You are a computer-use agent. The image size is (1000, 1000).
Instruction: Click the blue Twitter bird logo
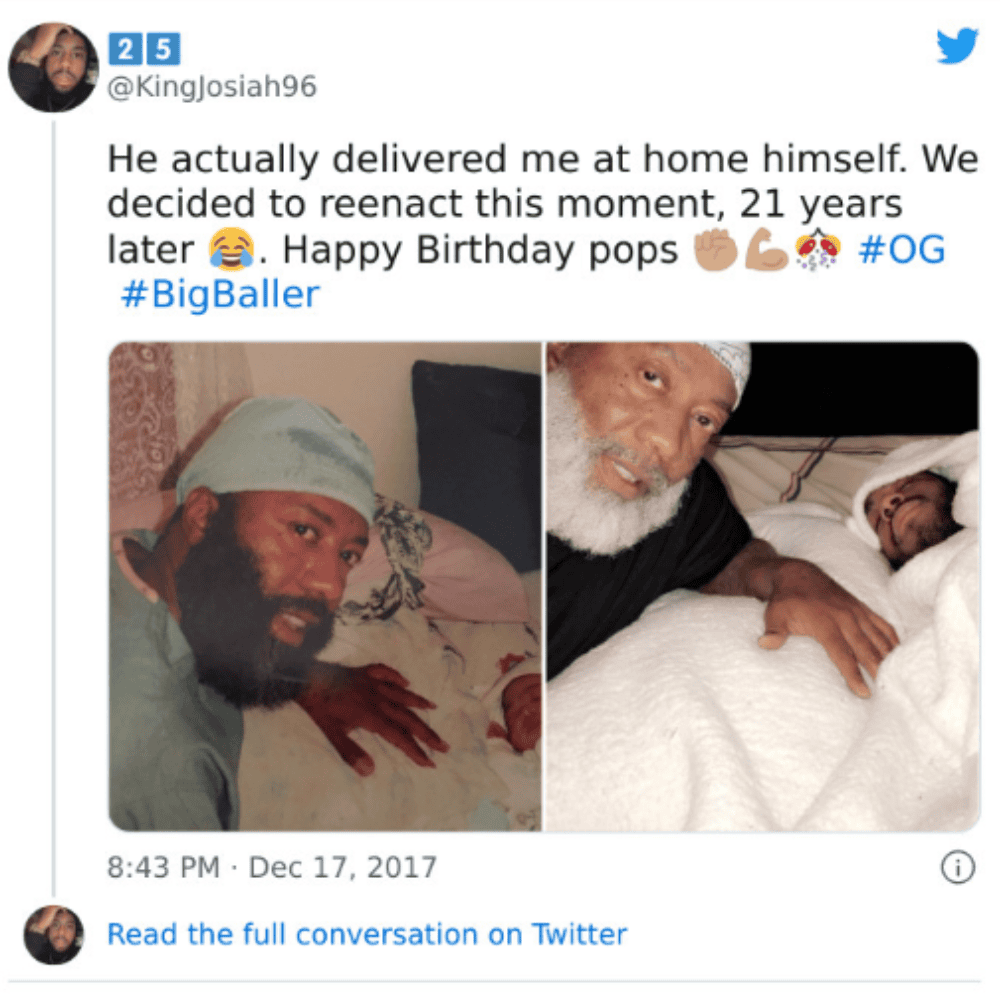pyautogui.click(x=957, y=45)
